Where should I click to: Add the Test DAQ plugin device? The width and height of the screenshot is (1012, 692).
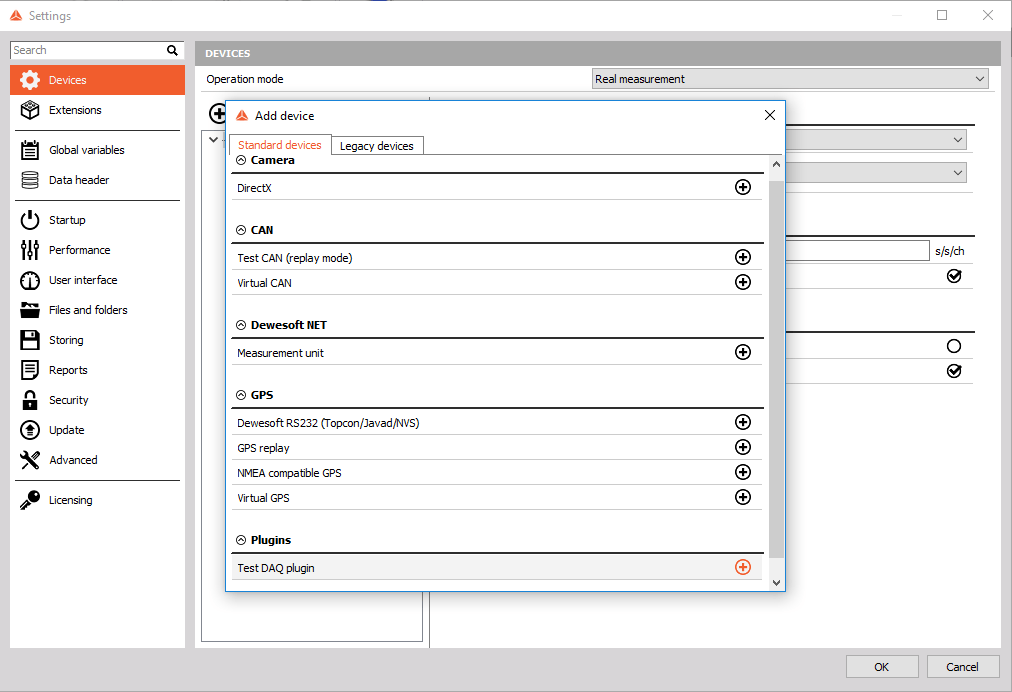742,567
